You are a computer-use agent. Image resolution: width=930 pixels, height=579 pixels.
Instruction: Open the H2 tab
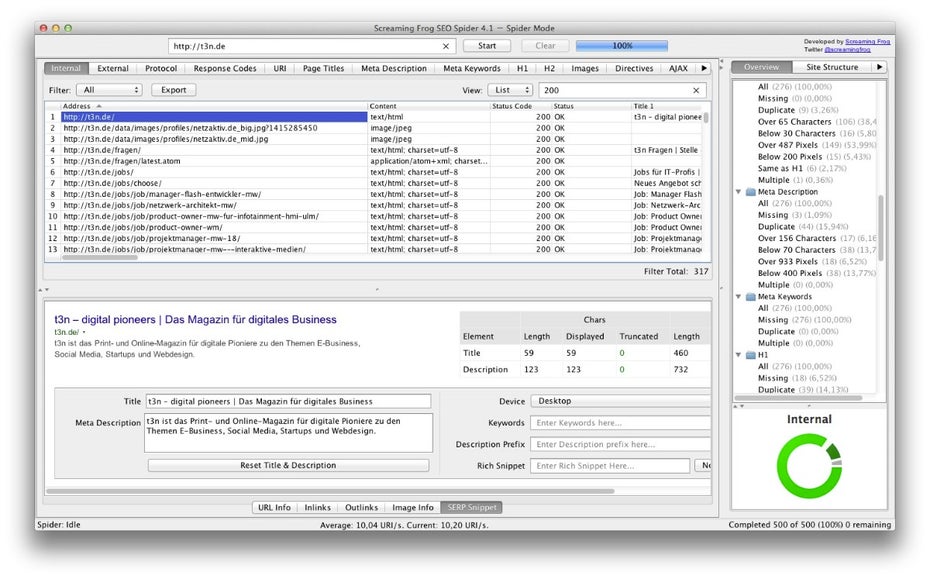pyautogui.click(x=550, y=68)
